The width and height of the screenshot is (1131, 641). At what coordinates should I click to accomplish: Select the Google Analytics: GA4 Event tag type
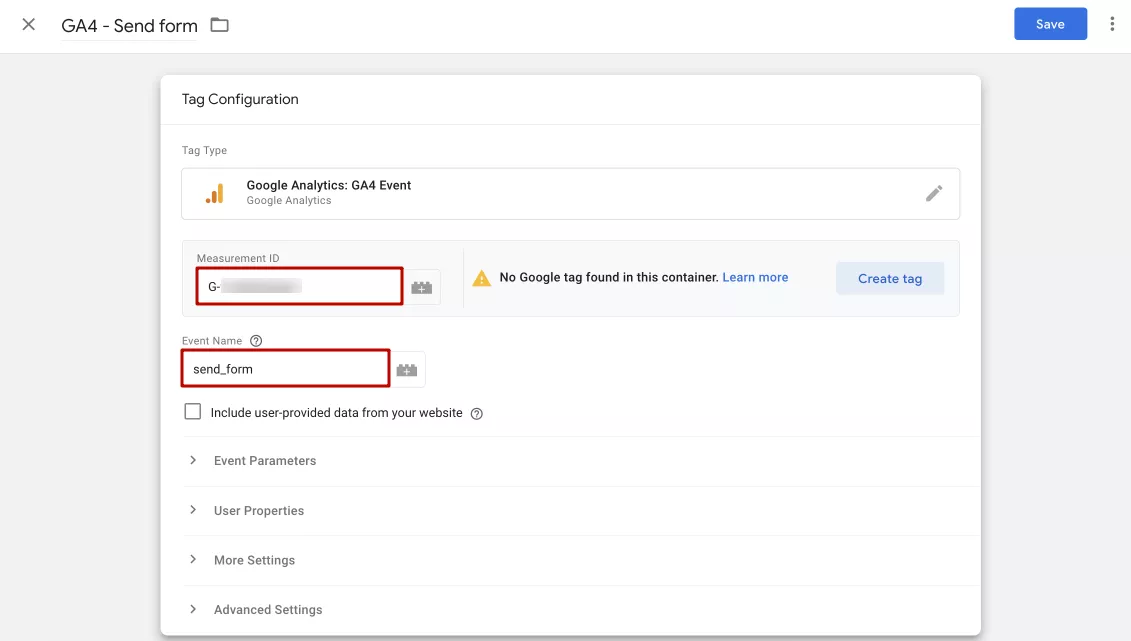pyautogui.click(x=571, y=193)
